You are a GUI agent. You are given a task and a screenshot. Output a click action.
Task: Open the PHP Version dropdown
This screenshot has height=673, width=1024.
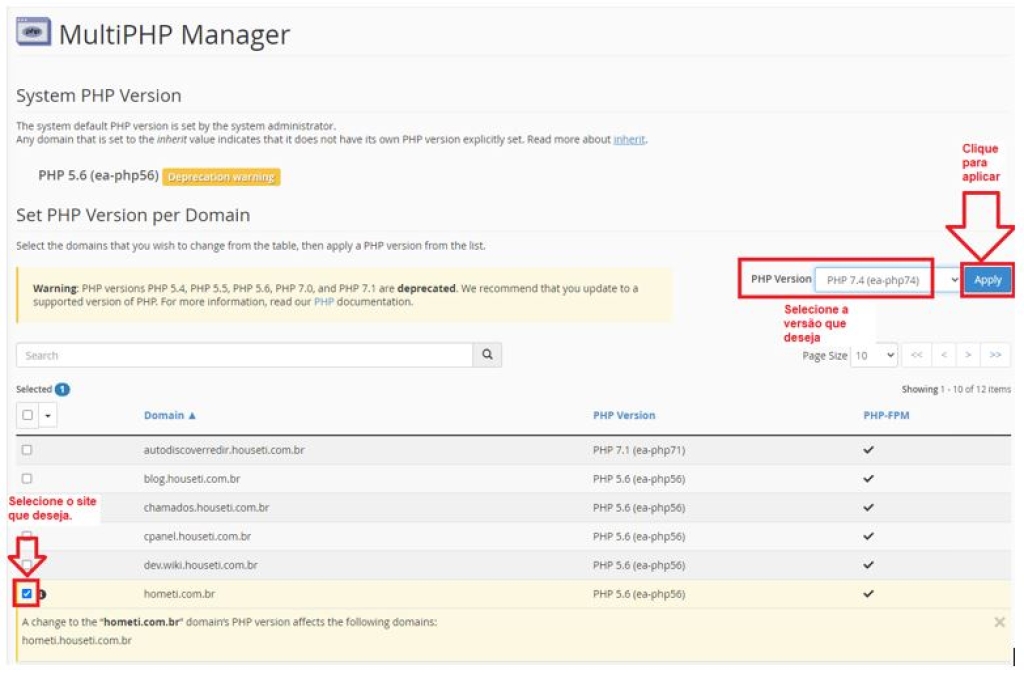(x=888, y=280)
